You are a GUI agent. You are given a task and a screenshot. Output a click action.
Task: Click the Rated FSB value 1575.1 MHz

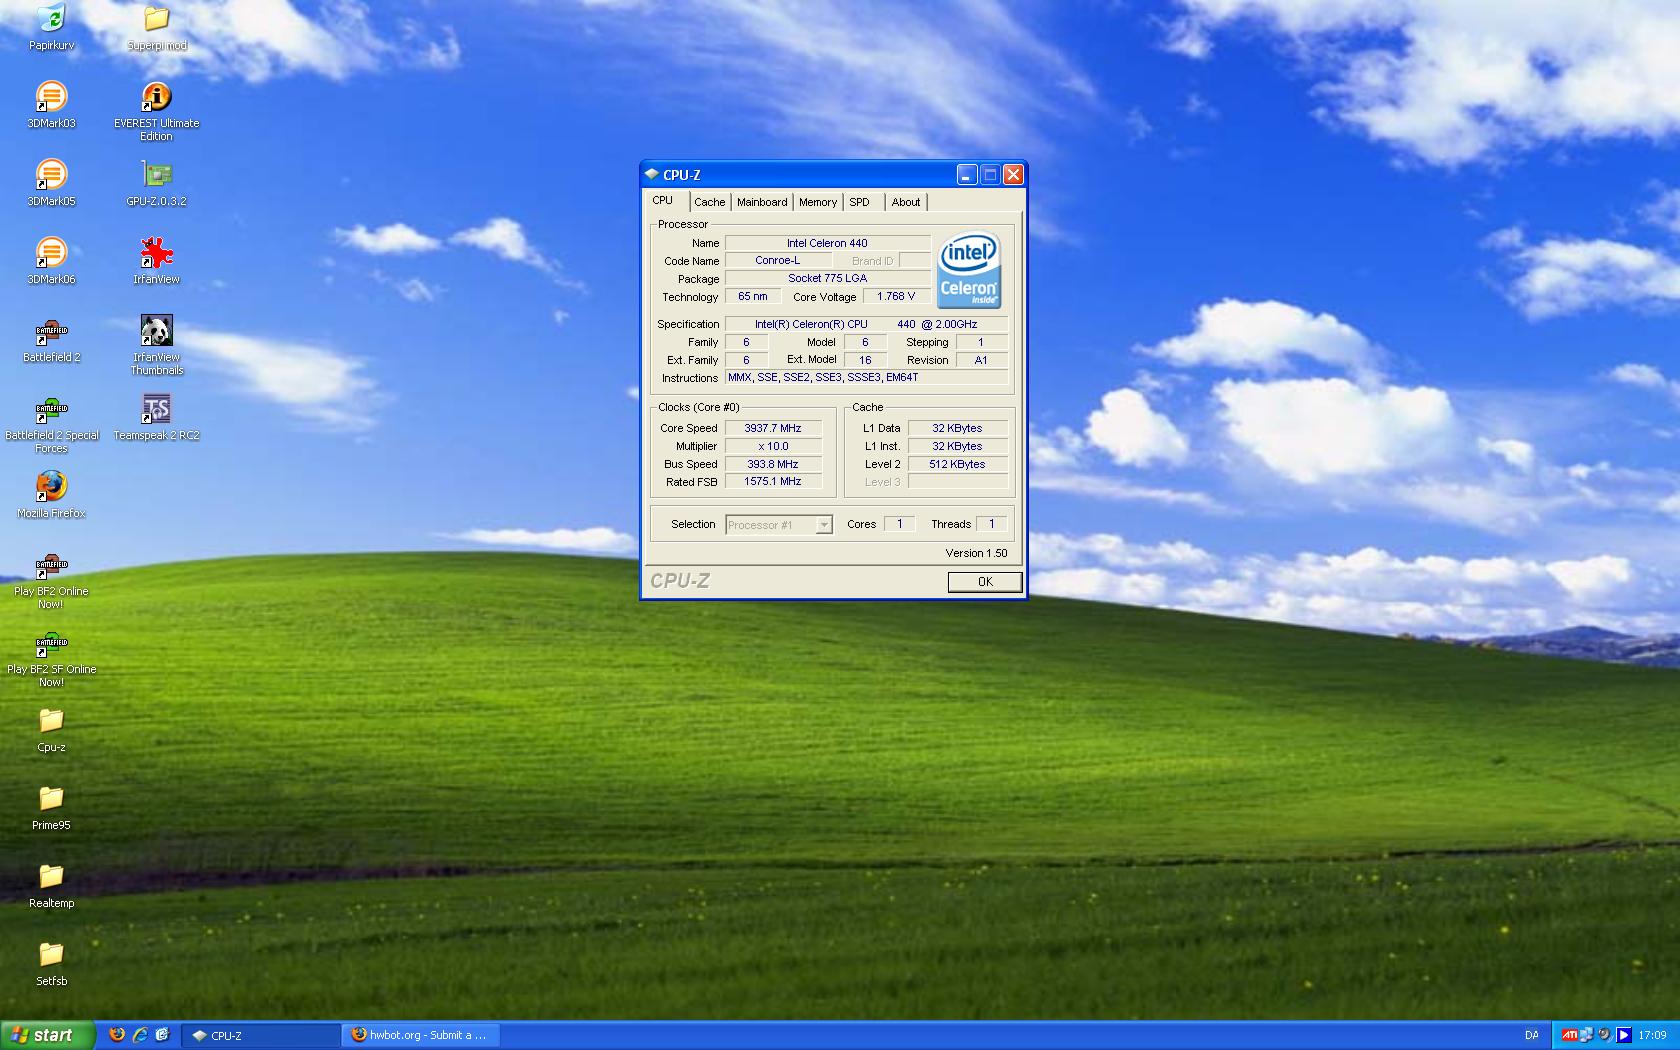773,481
